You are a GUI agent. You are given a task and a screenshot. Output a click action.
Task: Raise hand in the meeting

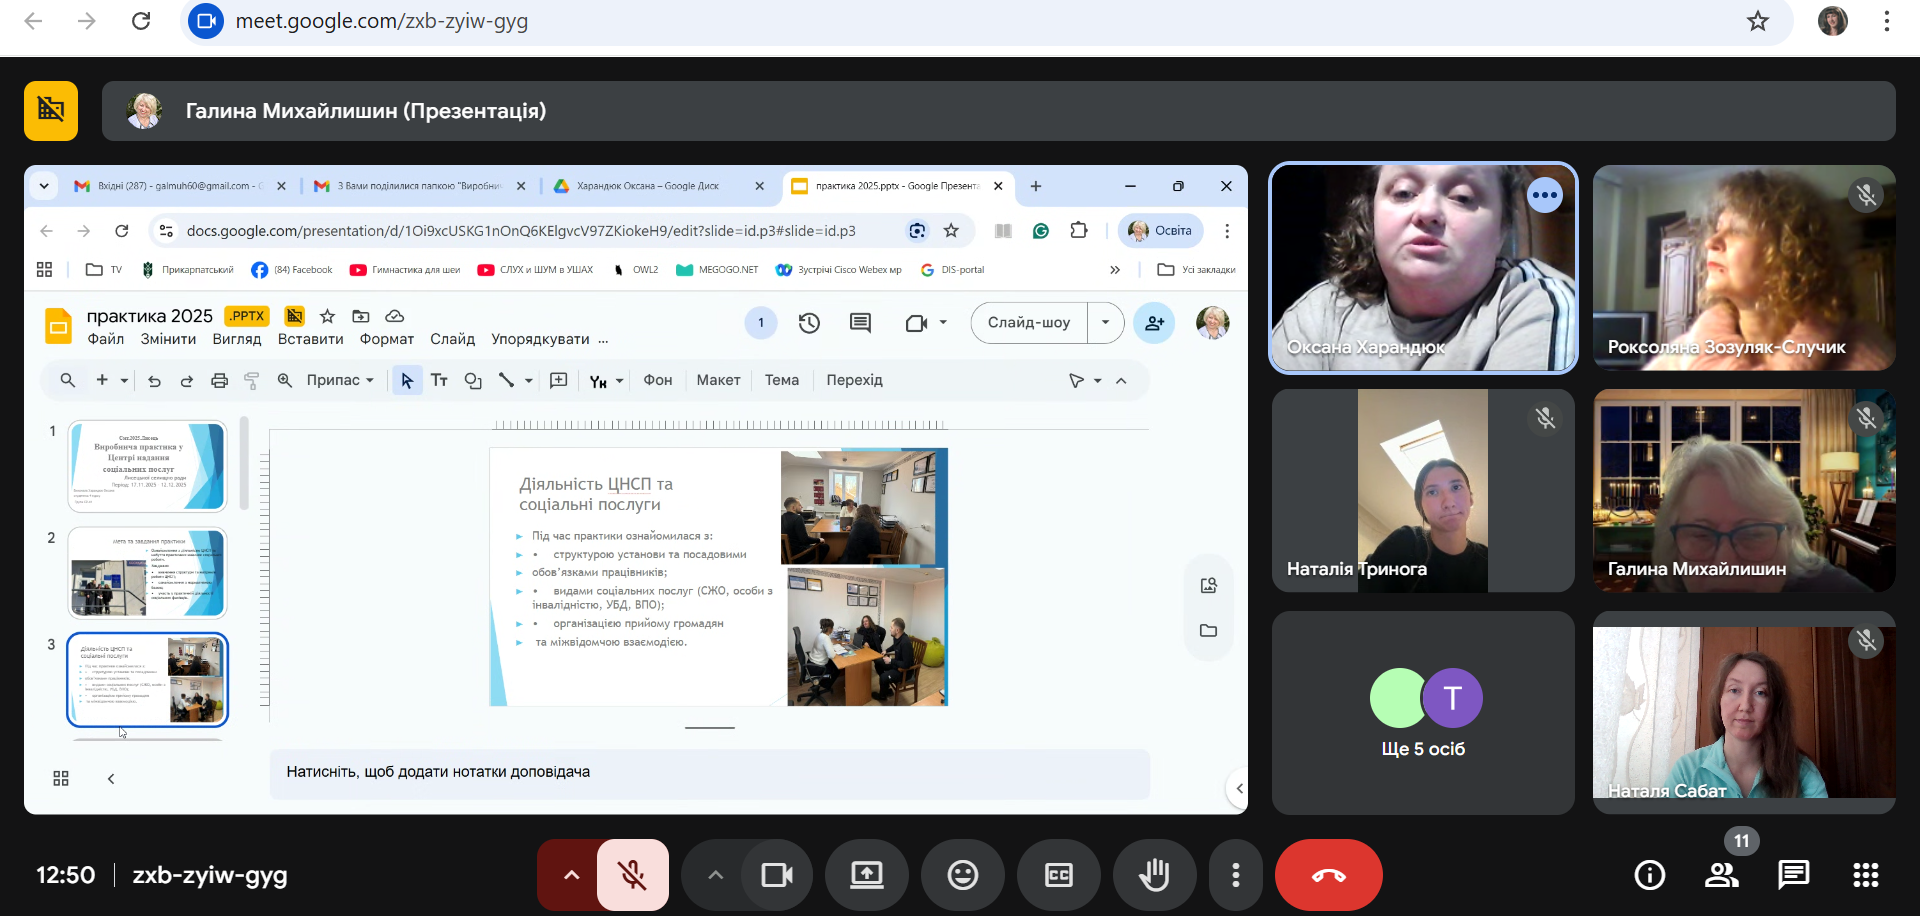(x=1154, y=876)
